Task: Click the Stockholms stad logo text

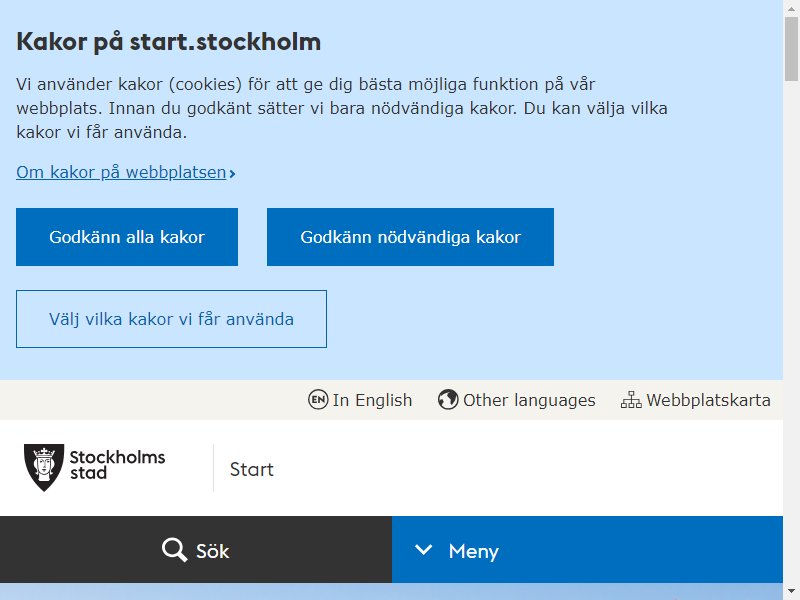Action: pos(117,465)
